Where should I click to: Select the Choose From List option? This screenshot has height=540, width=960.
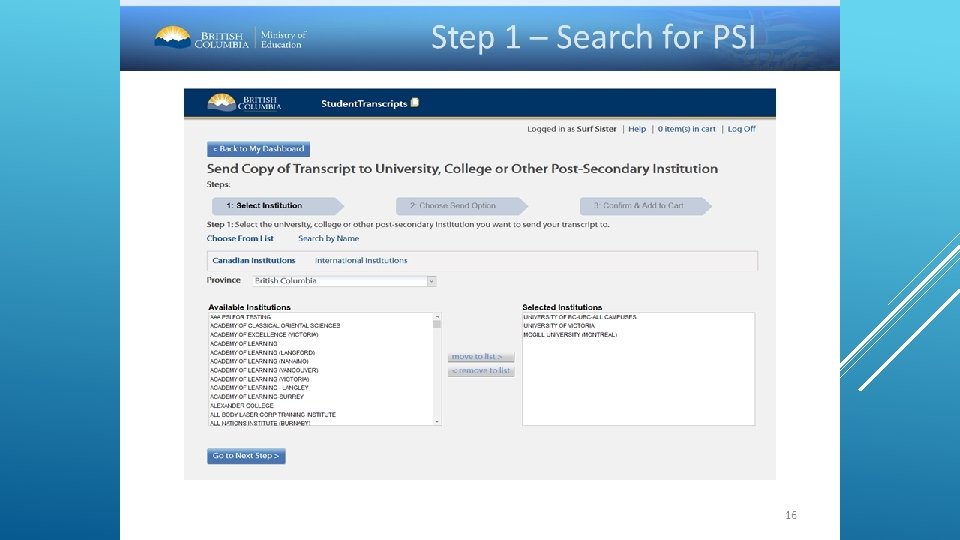pyautogui.click(x=240, y=238)
